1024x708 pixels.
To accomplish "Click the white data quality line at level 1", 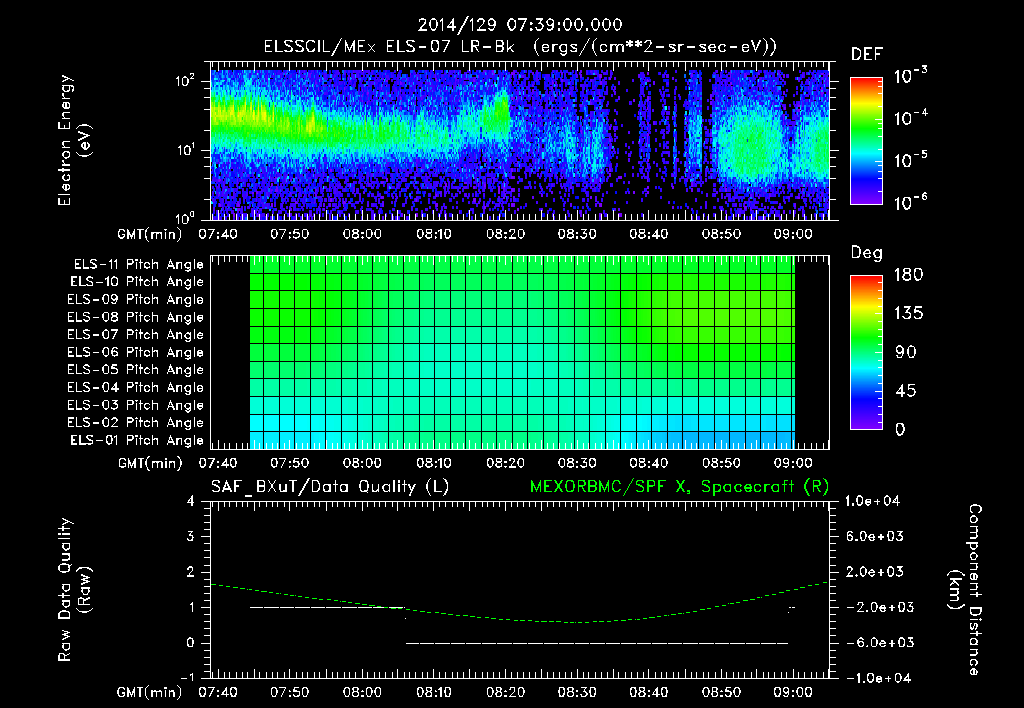I will [327, 607].
